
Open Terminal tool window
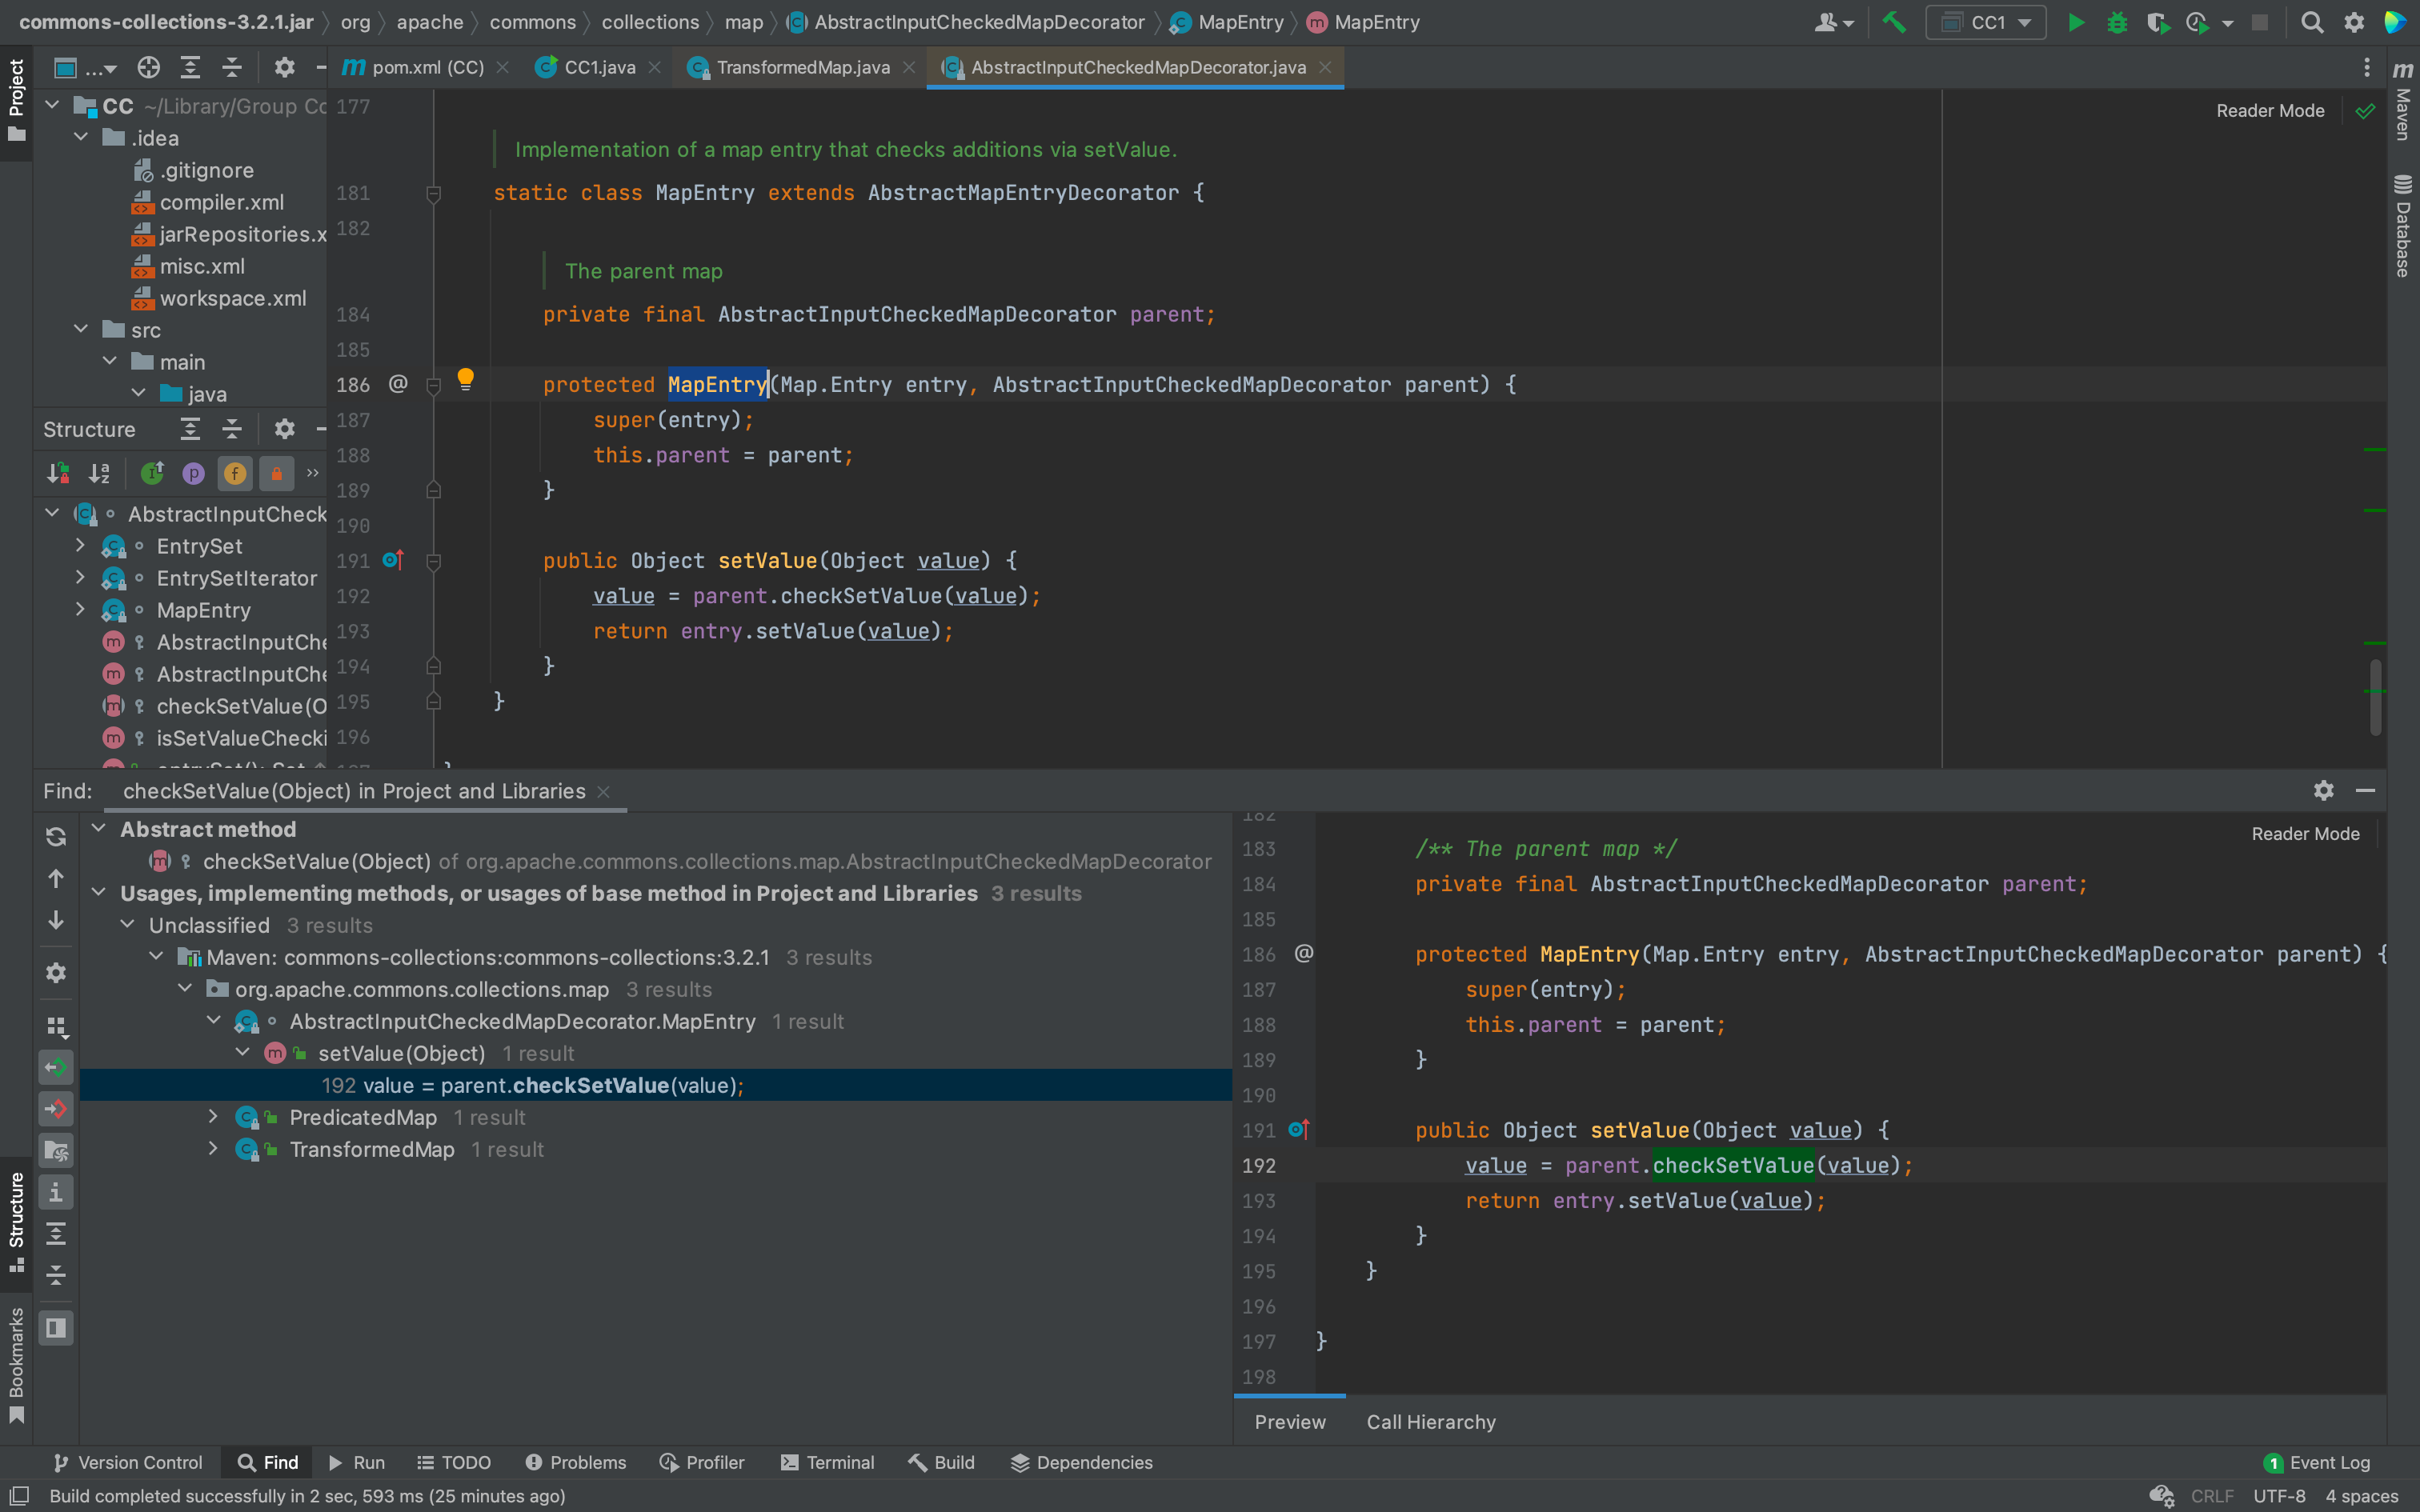[827, 1462]
